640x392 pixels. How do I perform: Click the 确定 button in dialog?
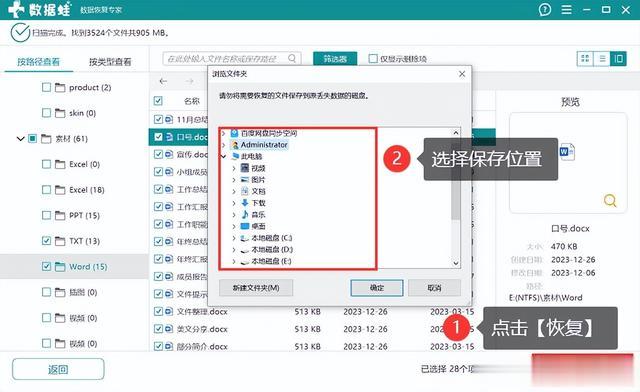click(x=377, y=287)
